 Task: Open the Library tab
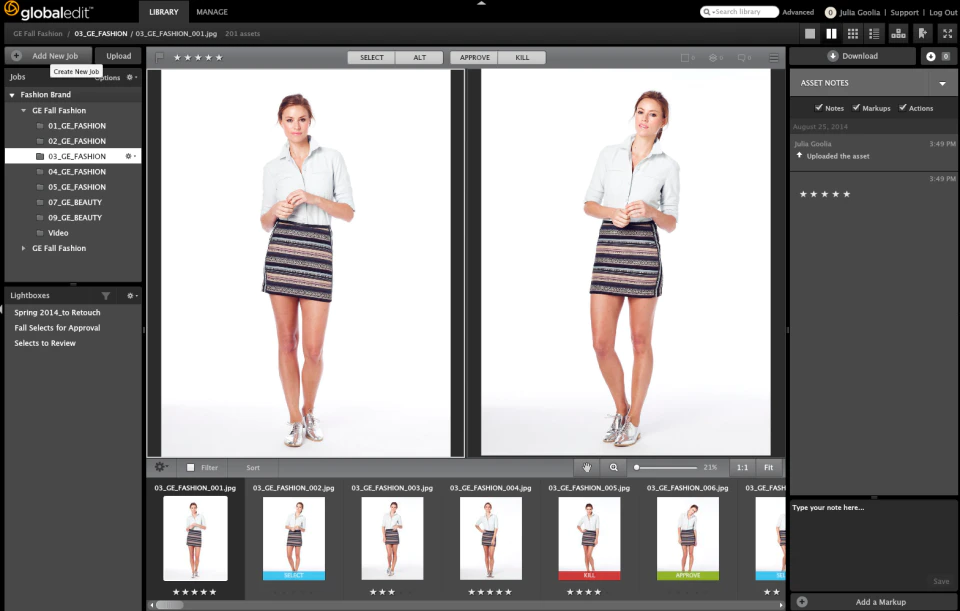(x=163, y=12)
